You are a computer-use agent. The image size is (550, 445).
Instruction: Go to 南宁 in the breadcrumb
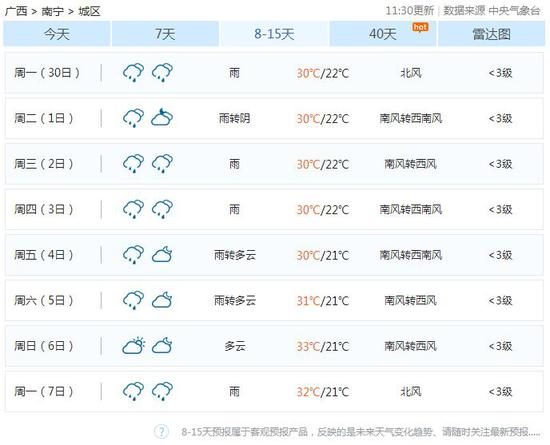tap(53, 11)
